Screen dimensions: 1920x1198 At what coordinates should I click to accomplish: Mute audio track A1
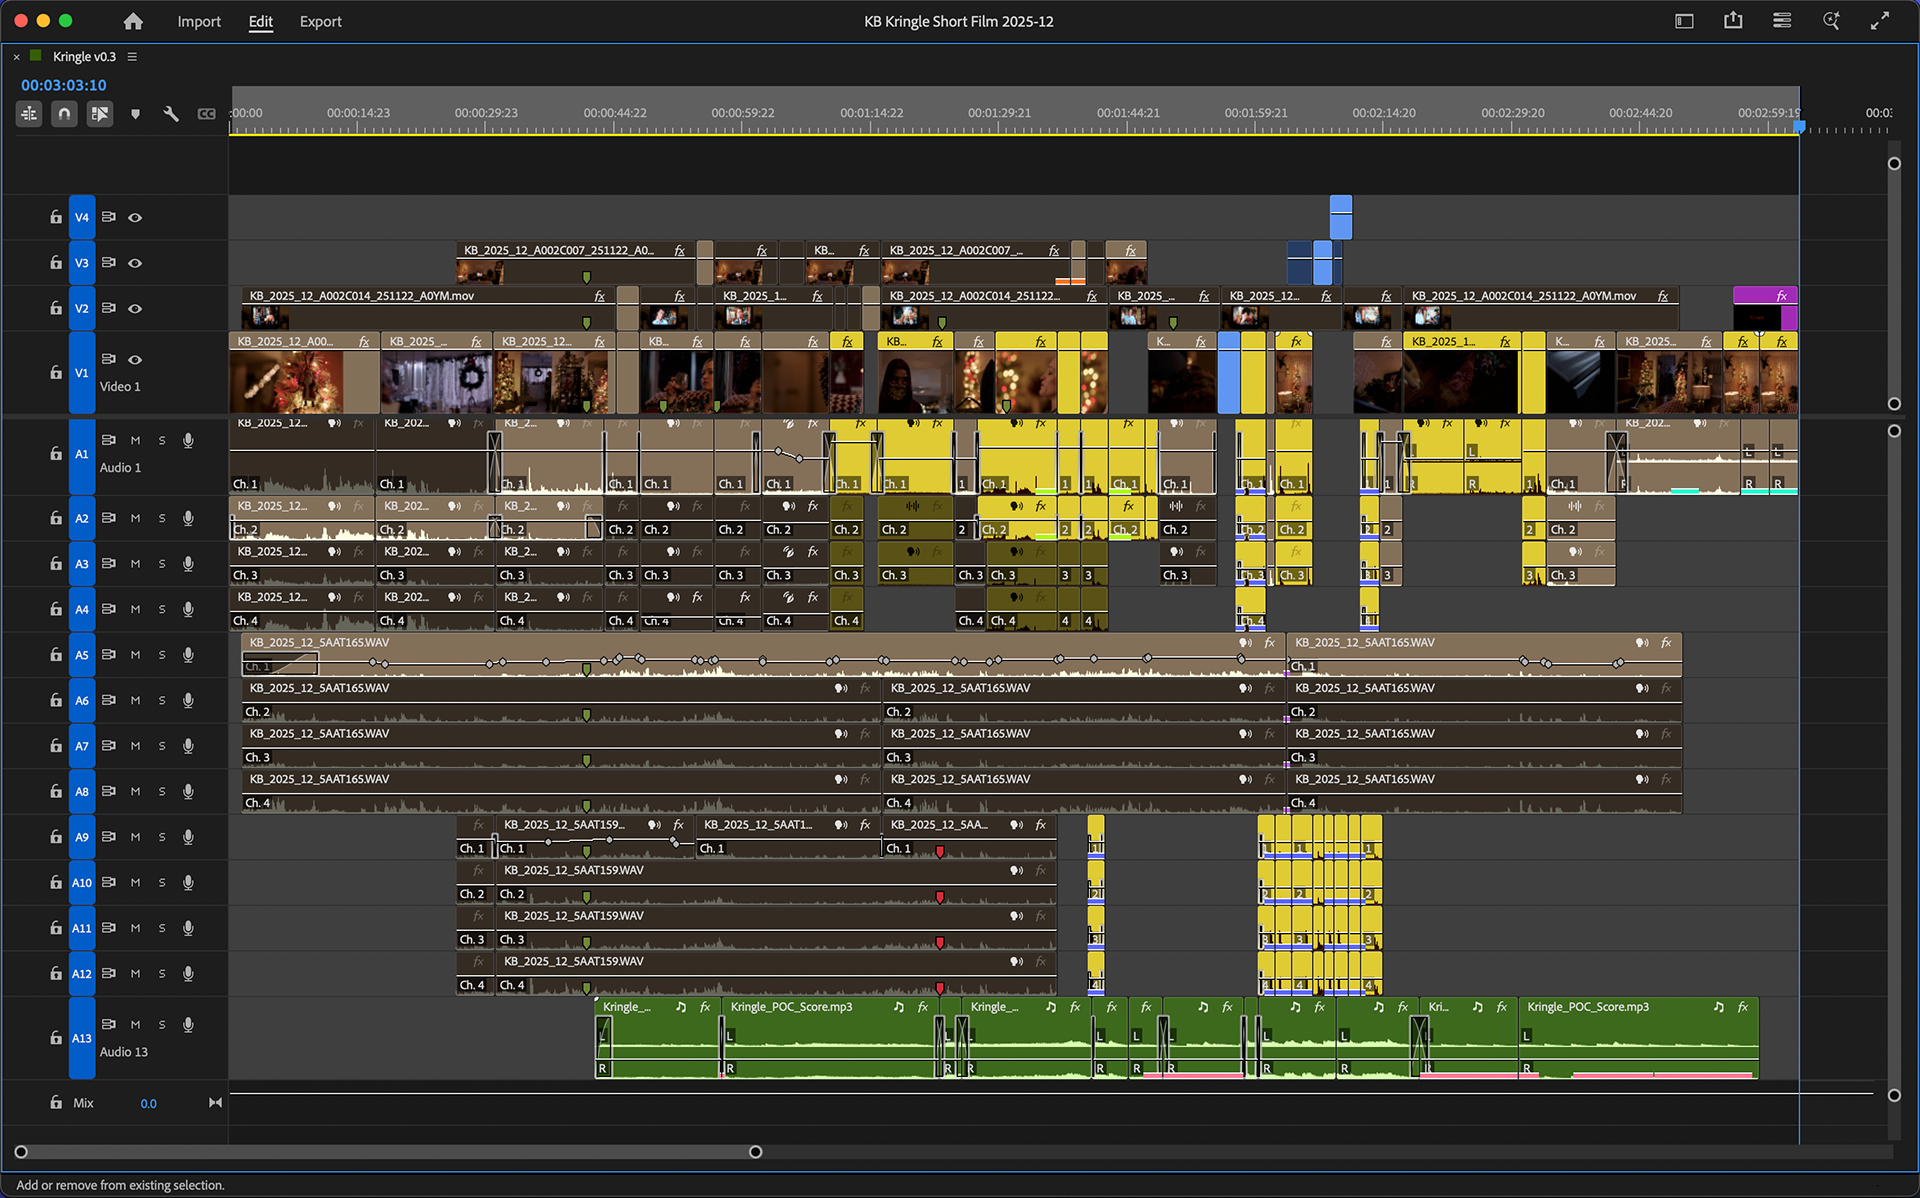pyautogui.click(x=135, y=440)
